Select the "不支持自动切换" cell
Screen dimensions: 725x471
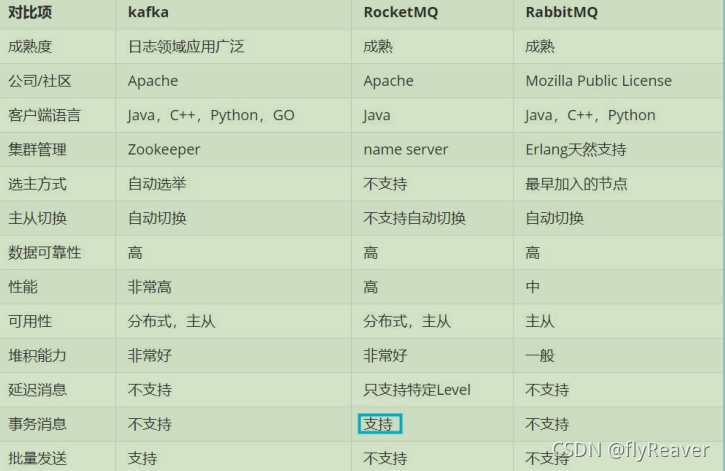tap(414, 218)
